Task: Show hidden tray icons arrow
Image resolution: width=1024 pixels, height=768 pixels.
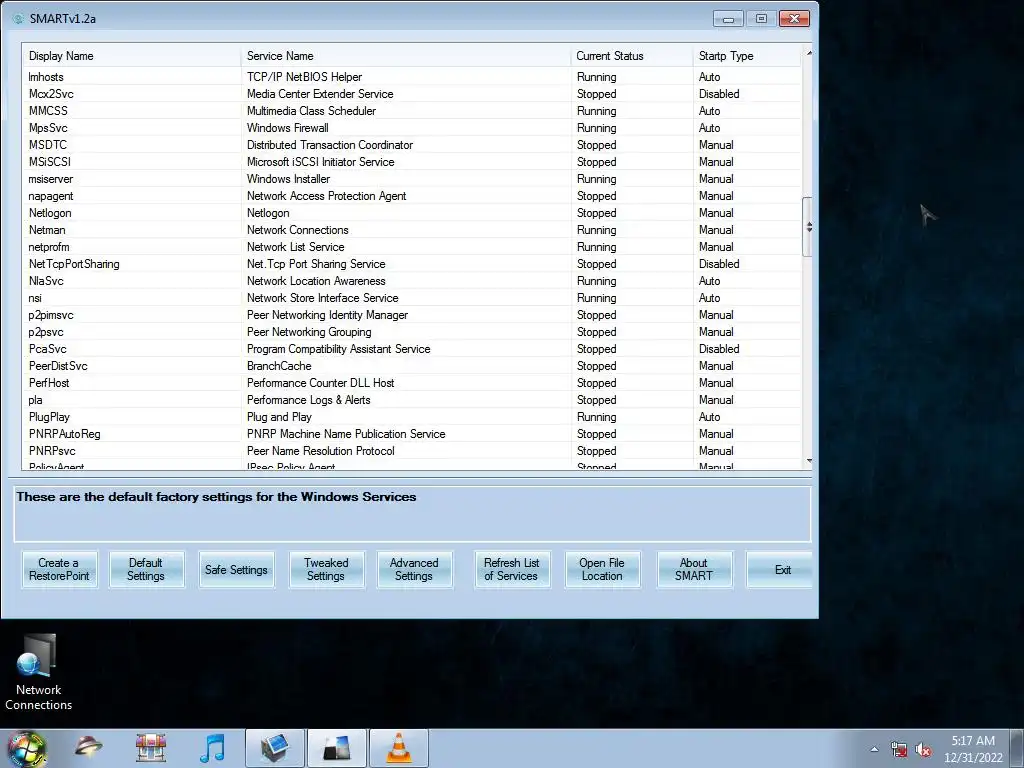Action: pos(874,750)
